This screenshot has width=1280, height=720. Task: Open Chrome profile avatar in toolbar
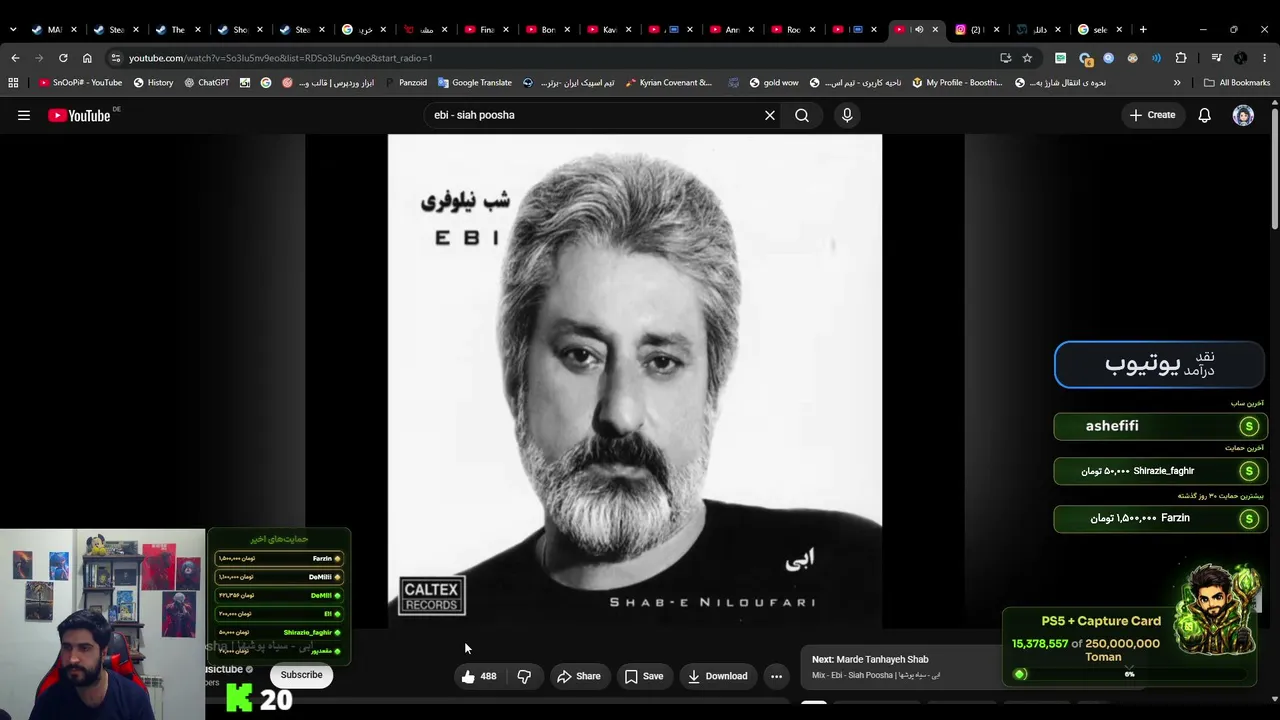click(x=1241, y=58)
